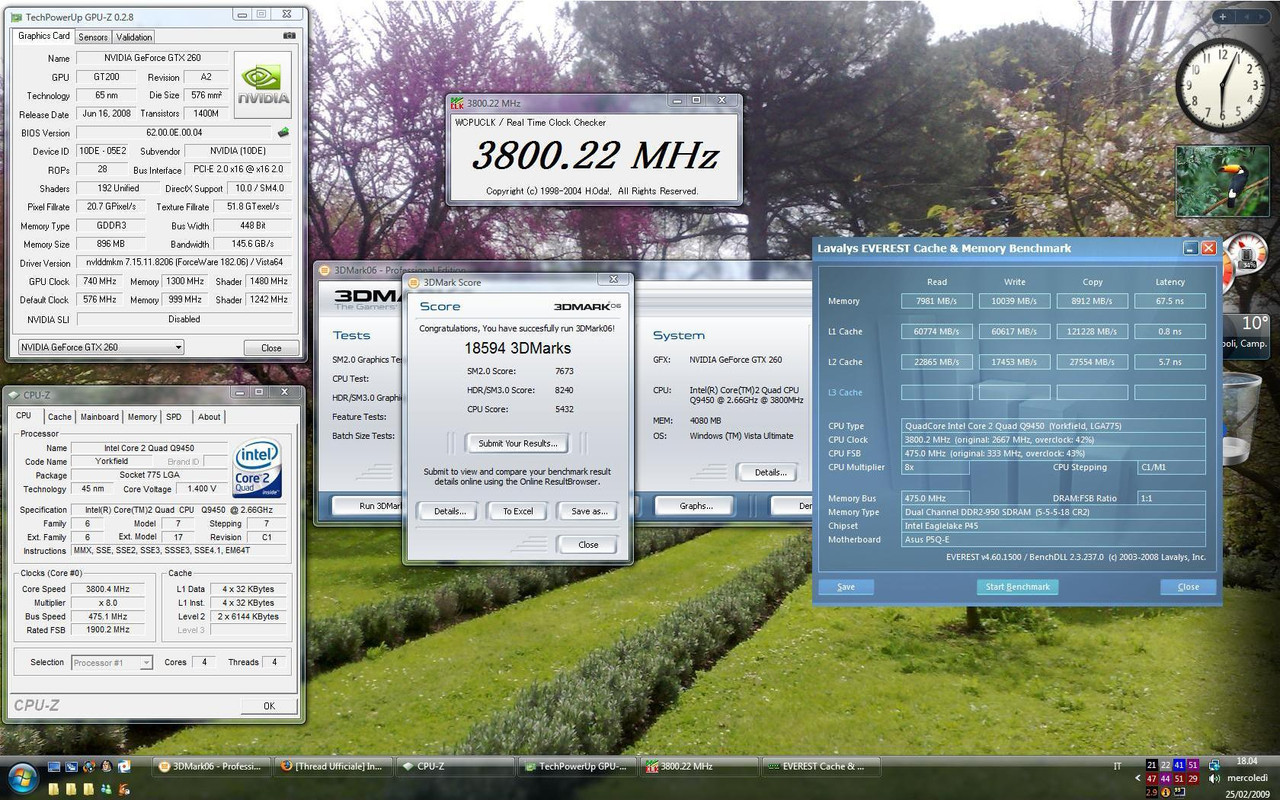The width and height of the screenshot is (1280, 800).
Task: Open the Mainboard tab in CPU-Z
Action: tap(99, 417)
